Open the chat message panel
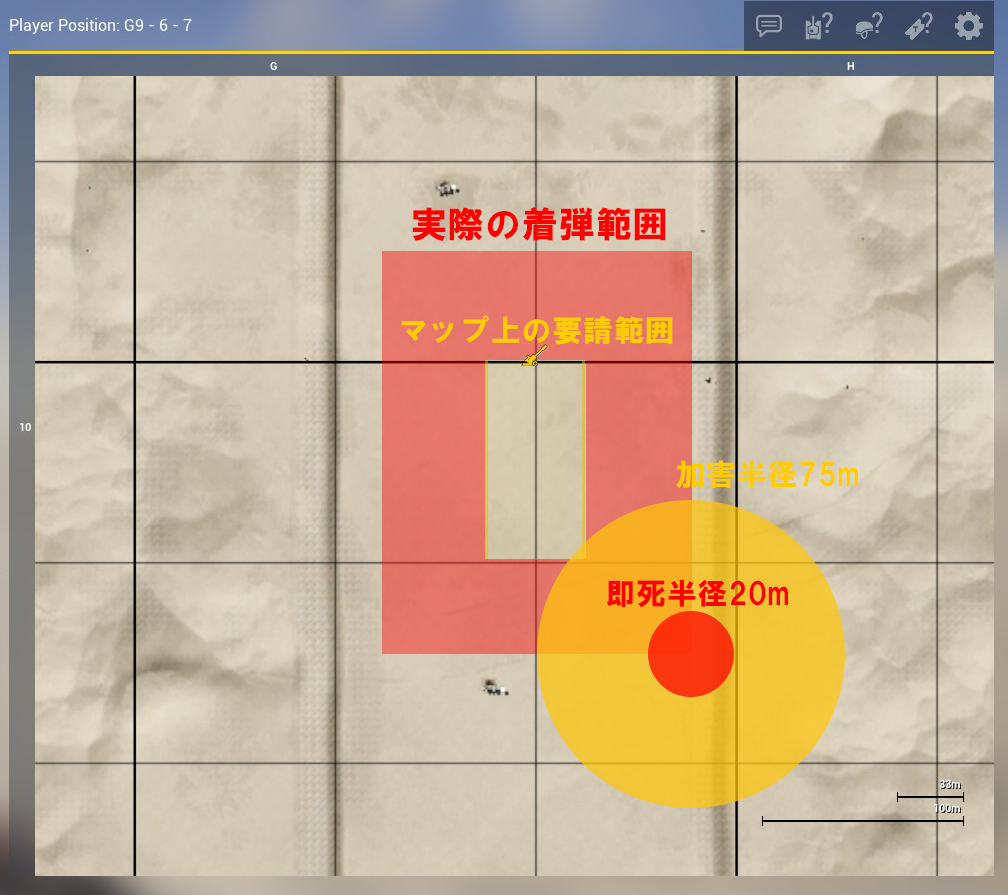The width and height of the screenshot is (1008, 895). pos(769,26)
